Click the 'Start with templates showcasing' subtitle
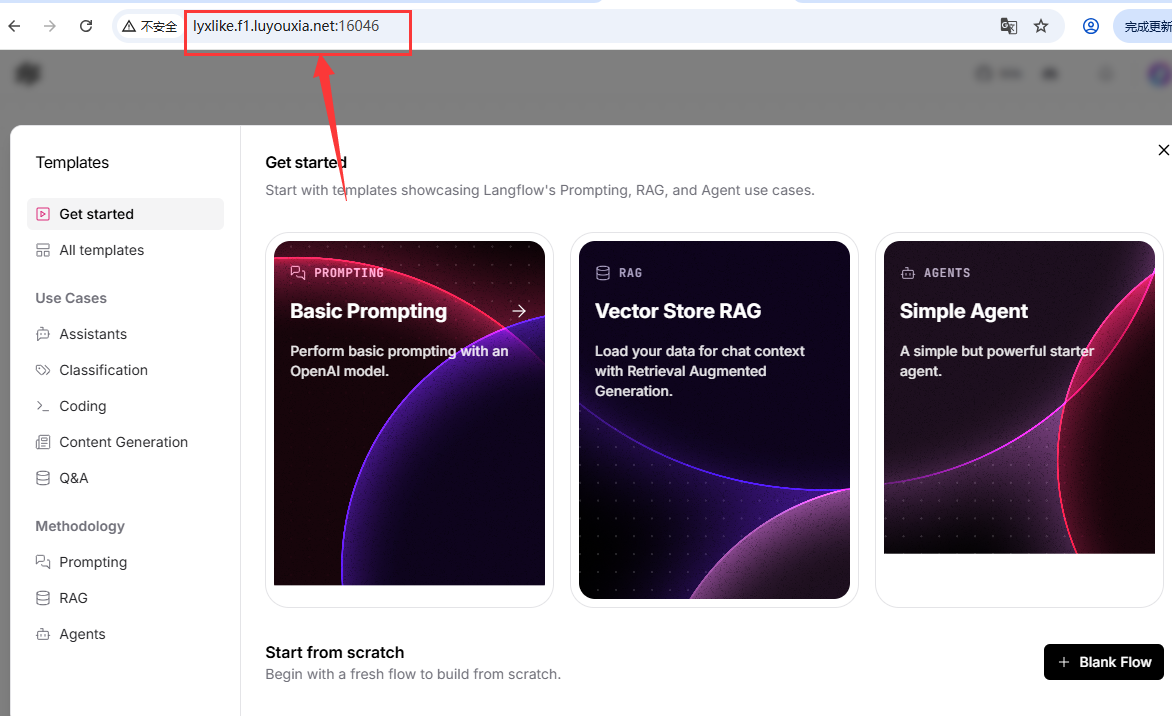This screenshot has height=716, width=1172. tap(540, 190)
